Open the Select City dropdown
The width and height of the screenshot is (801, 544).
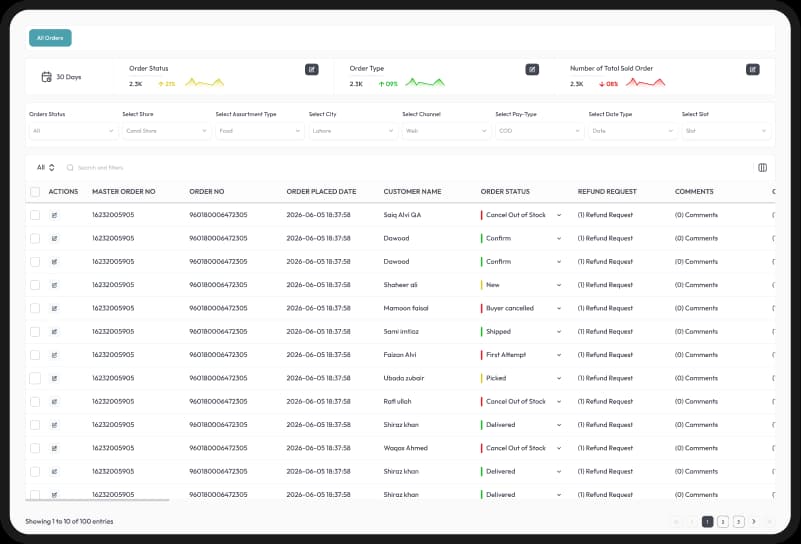tap(353, 131)
